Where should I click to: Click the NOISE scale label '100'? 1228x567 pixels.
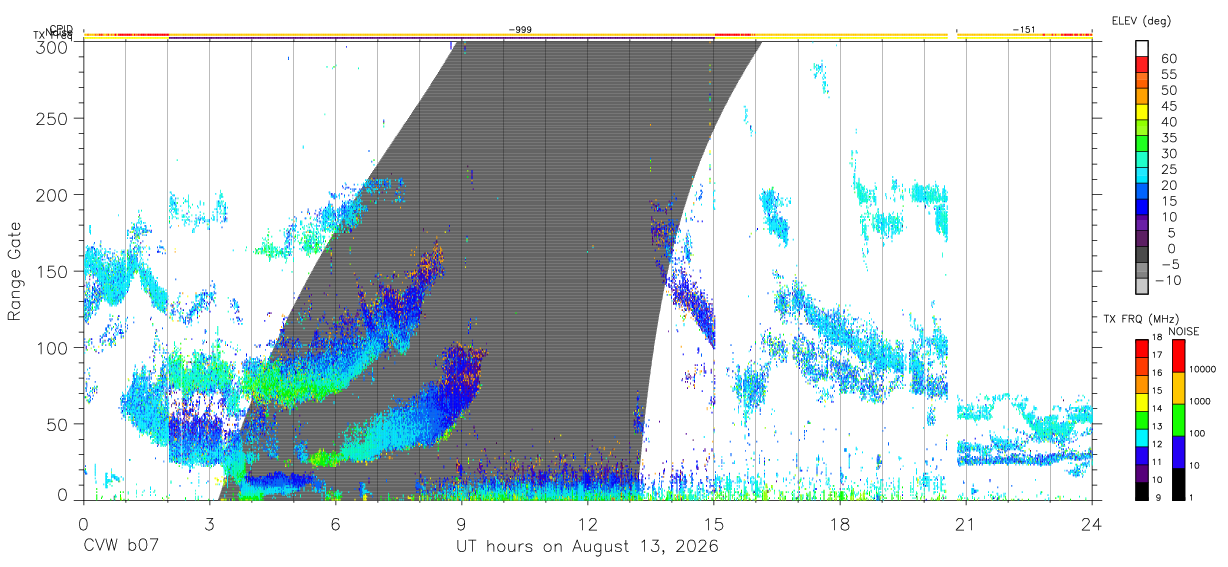(1195, 433)
